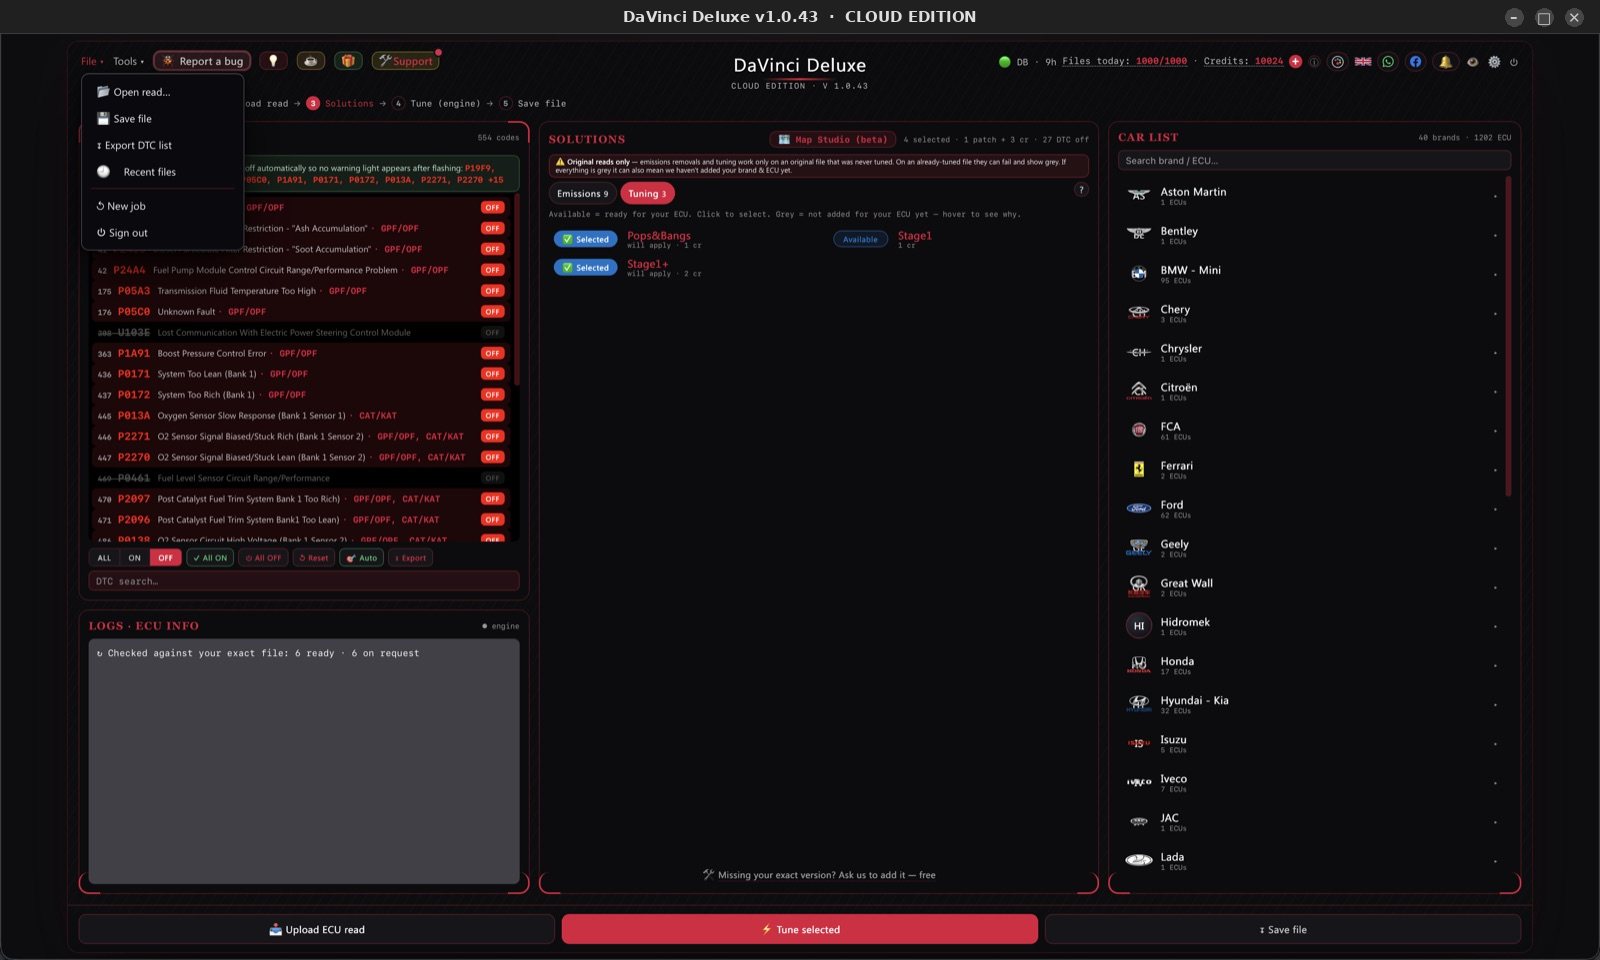The width and height of the screenshot is (1600, 960).
Task: Click the power icon in top bar
Action: pos(1514,62)
